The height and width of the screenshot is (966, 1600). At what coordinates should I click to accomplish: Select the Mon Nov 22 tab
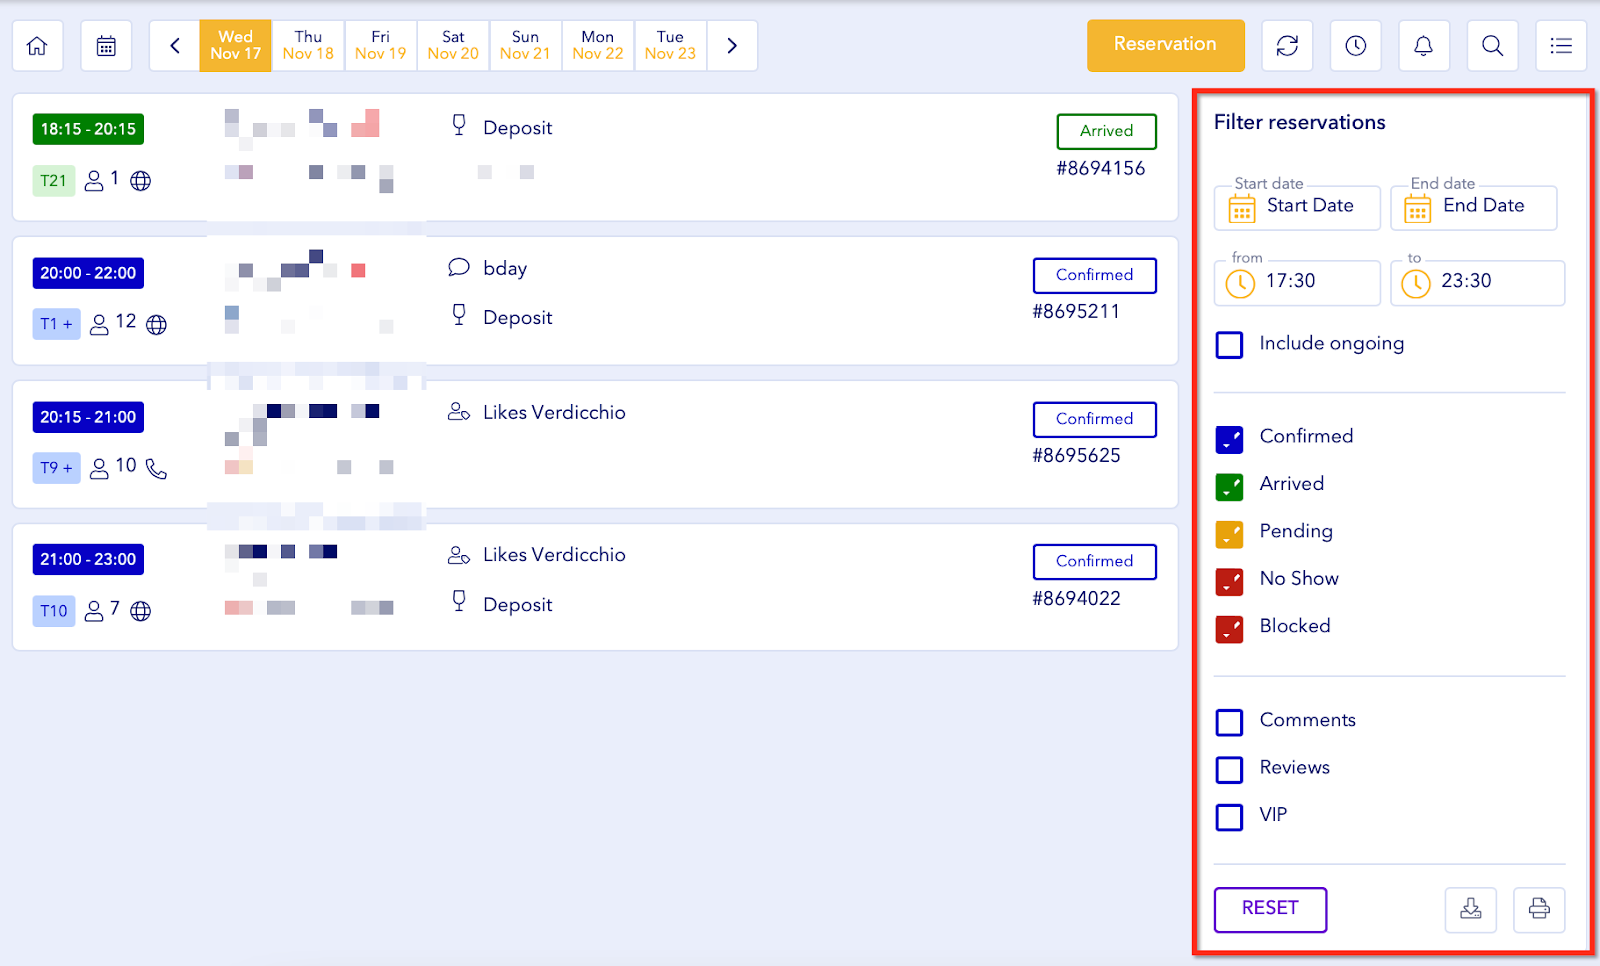(x=597, y=46)
